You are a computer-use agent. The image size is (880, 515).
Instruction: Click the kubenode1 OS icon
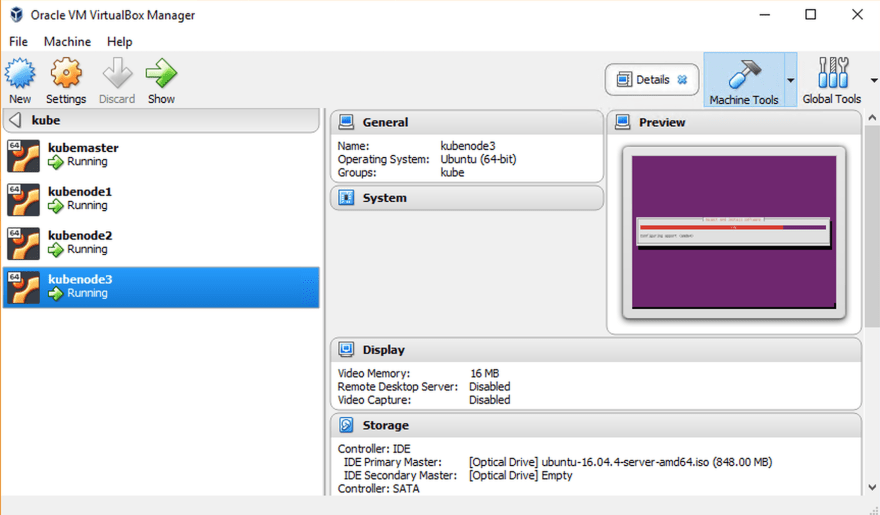24,199
